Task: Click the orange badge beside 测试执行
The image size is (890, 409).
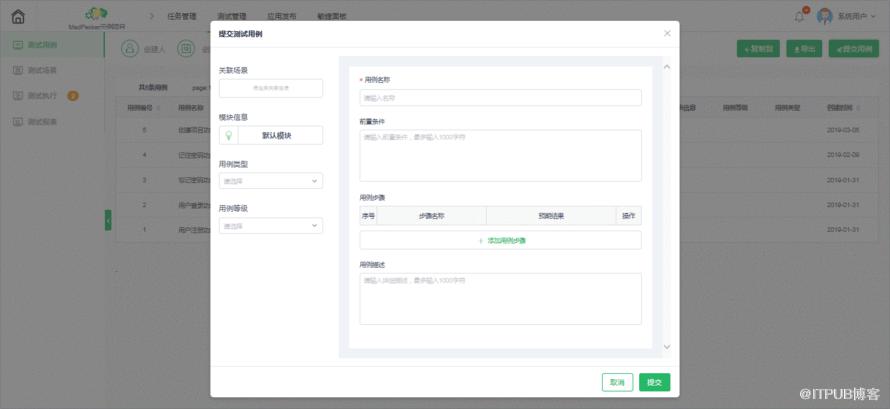Action: point(73,95)
